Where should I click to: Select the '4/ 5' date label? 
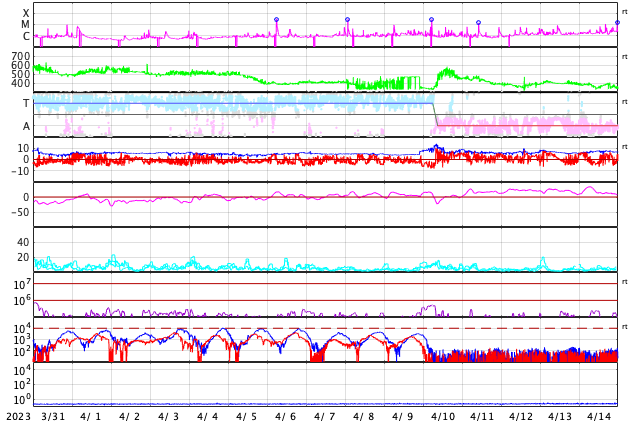[246, 416]
